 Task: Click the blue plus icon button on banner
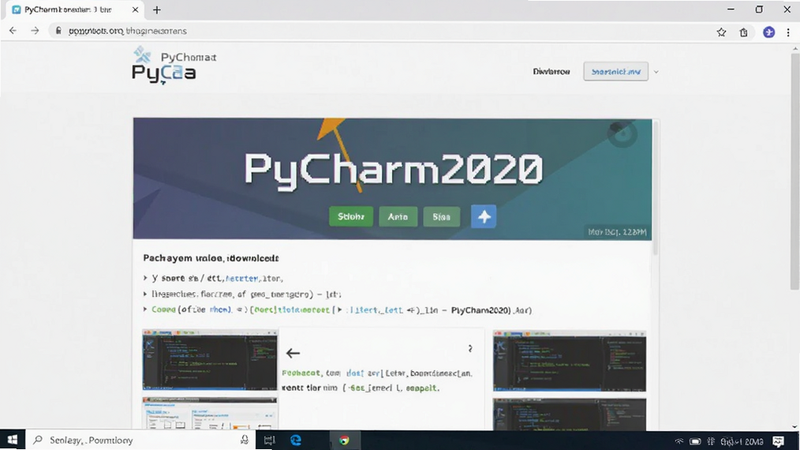tap(483, 216)
